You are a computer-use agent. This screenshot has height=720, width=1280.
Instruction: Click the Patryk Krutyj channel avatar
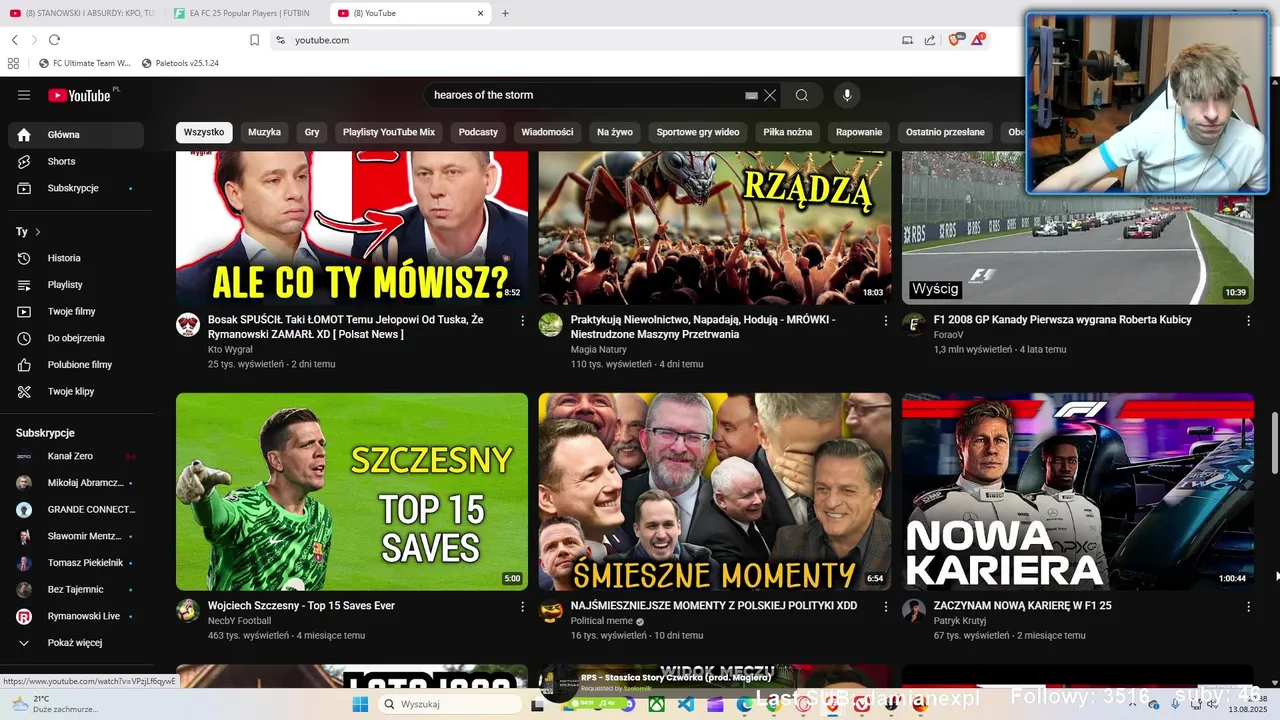coord(914,610)
